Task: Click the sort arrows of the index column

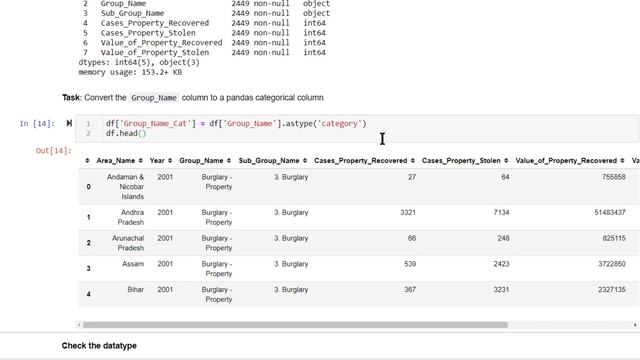Action: tap(87, 161)
